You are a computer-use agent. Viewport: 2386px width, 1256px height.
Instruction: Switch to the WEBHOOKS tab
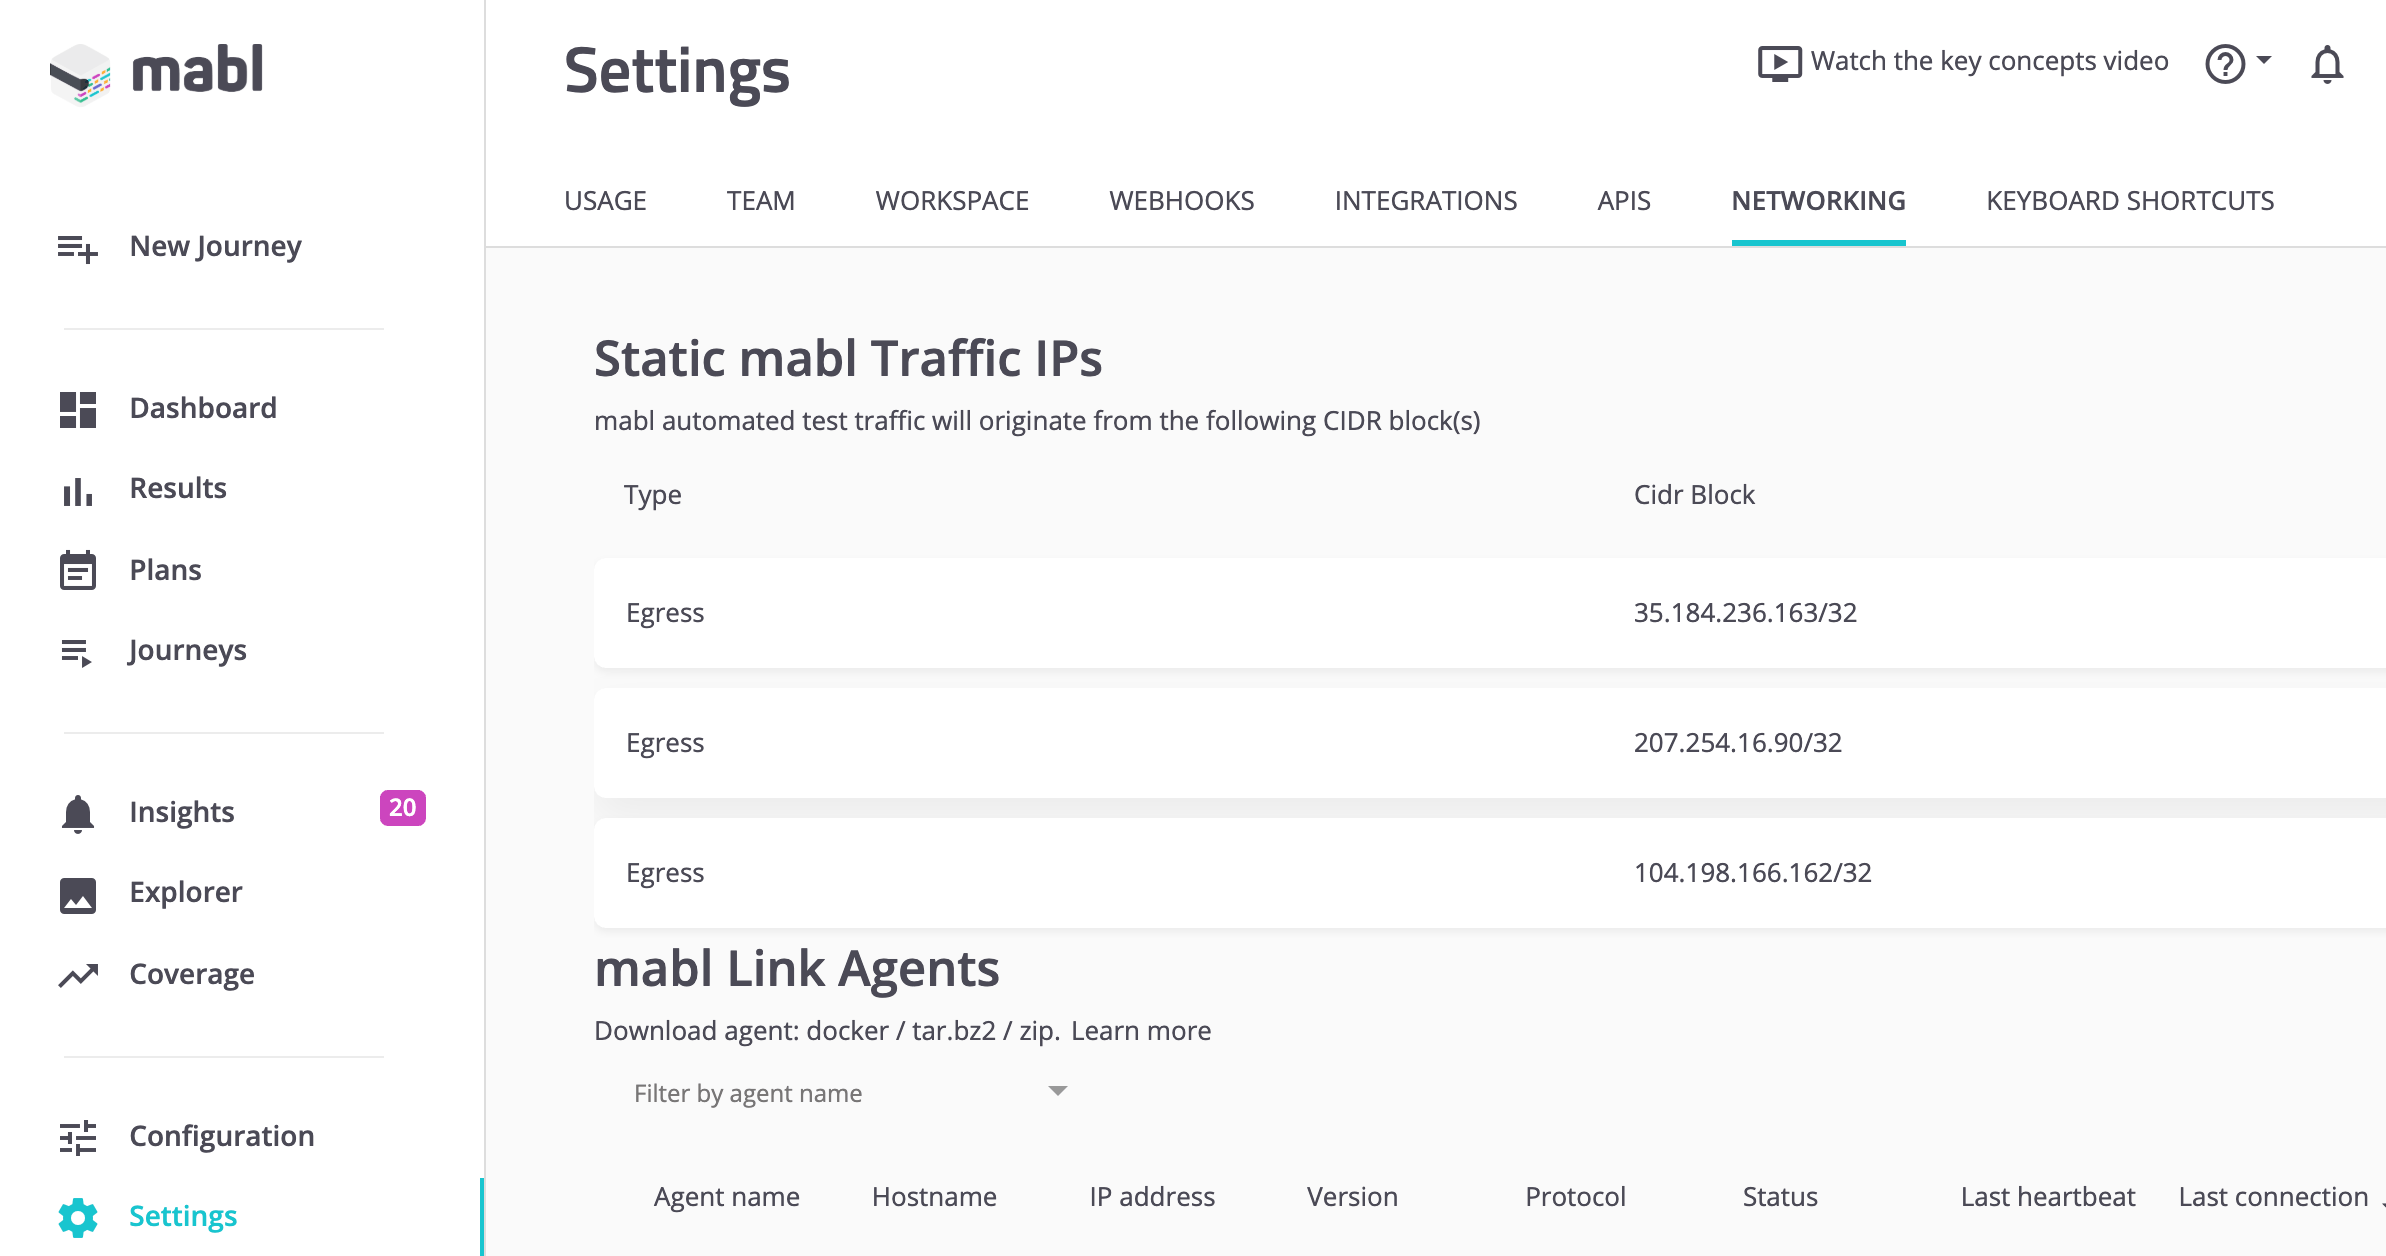pyautogui.click(x=1181, y=200)
